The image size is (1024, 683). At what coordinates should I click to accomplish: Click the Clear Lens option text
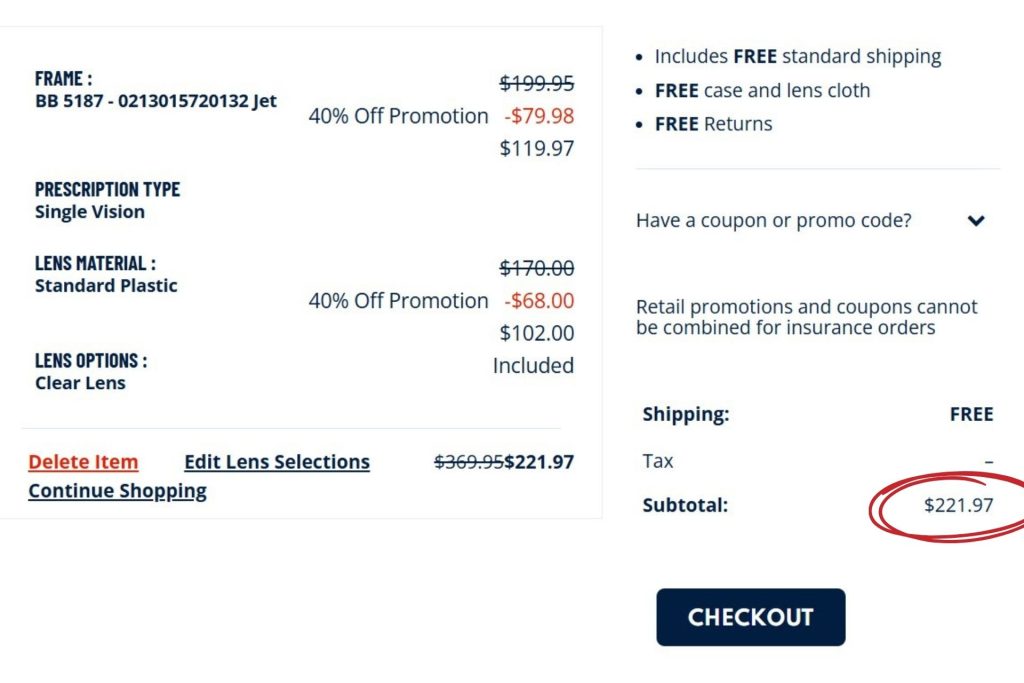(x=80, y=383)
